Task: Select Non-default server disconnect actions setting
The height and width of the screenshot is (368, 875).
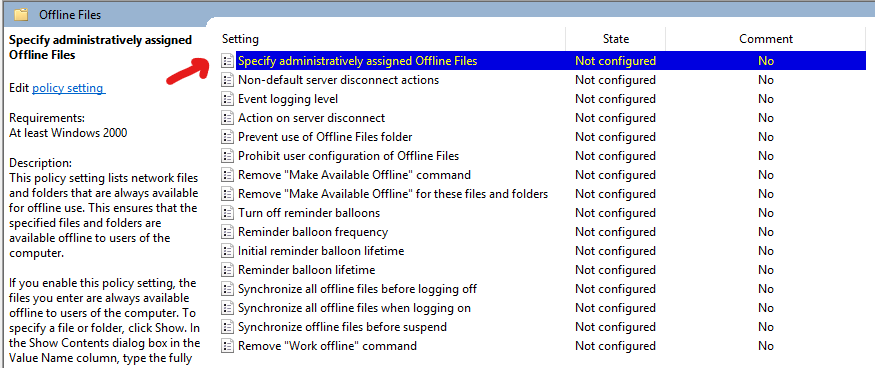Action: tap(339, 80)
